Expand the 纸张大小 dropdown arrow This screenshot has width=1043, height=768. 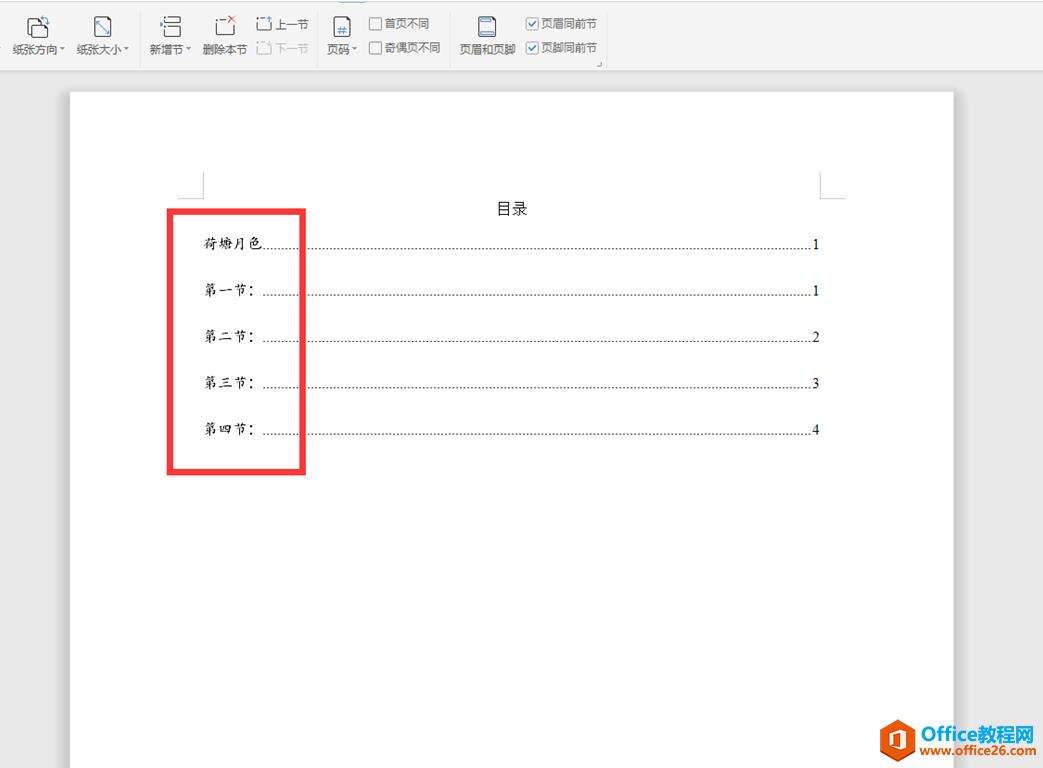[126, 49]
